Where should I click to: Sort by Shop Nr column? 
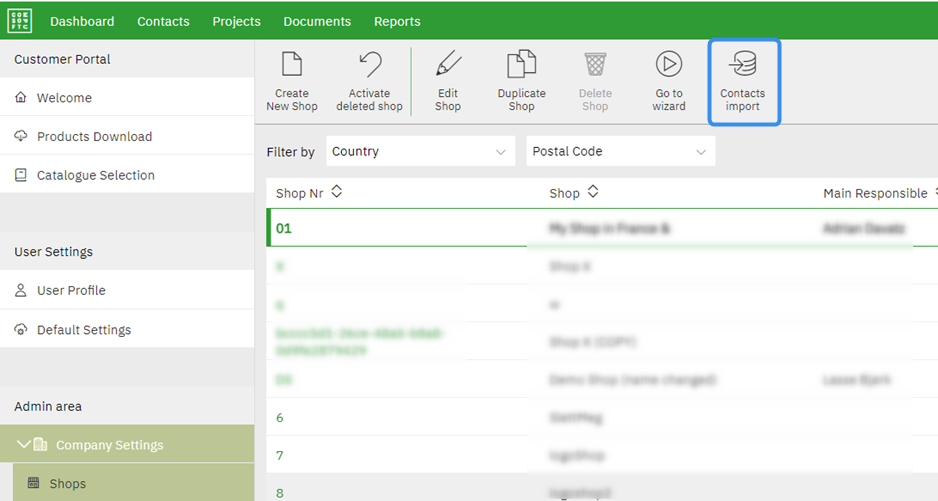pos(337,192)
